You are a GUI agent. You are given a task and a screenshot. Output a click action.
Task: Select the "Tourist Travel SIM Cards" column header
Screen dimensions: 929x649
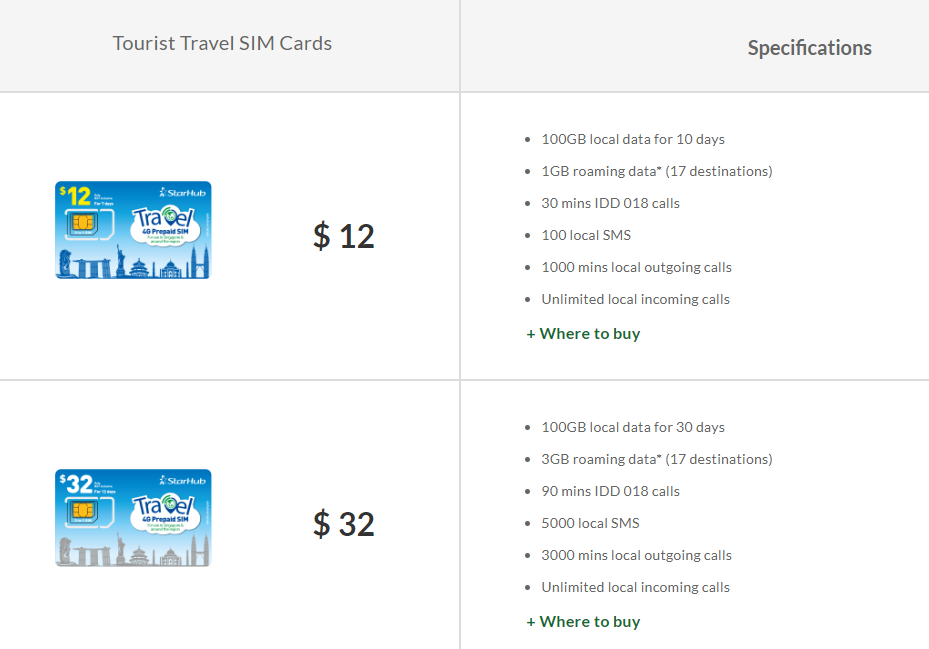click(x=222, y=44)
